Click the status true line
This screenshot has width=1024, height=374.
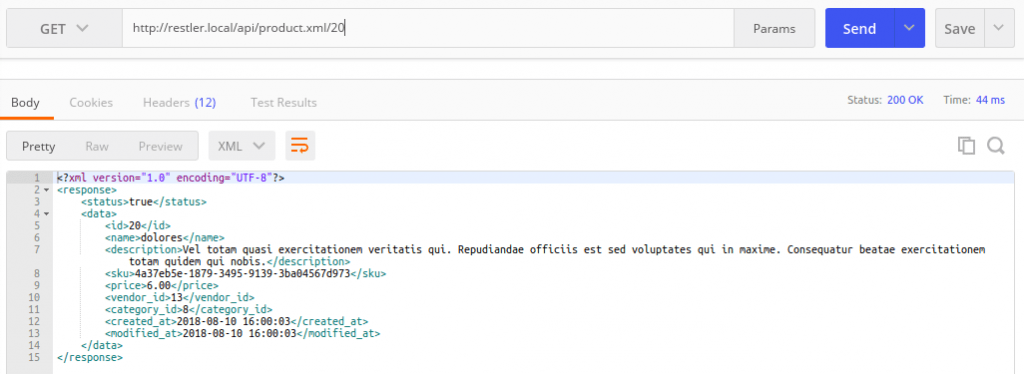tap(144, 202)
